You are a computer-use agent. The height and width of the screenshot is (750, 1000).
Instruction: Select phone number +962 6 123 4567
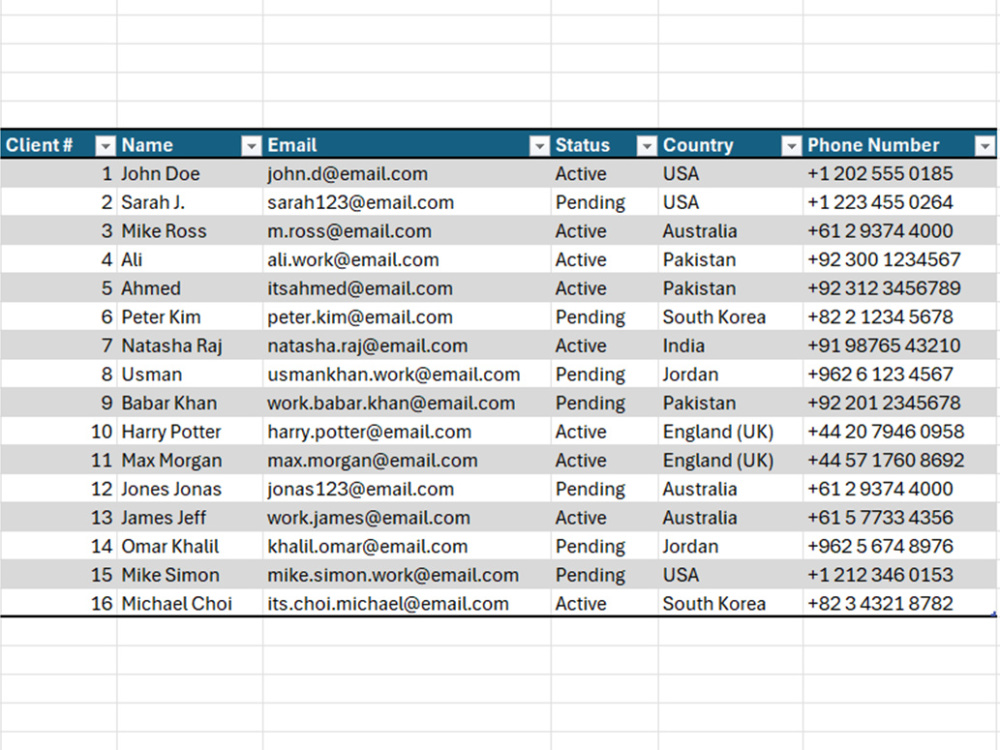click(899, 374)
